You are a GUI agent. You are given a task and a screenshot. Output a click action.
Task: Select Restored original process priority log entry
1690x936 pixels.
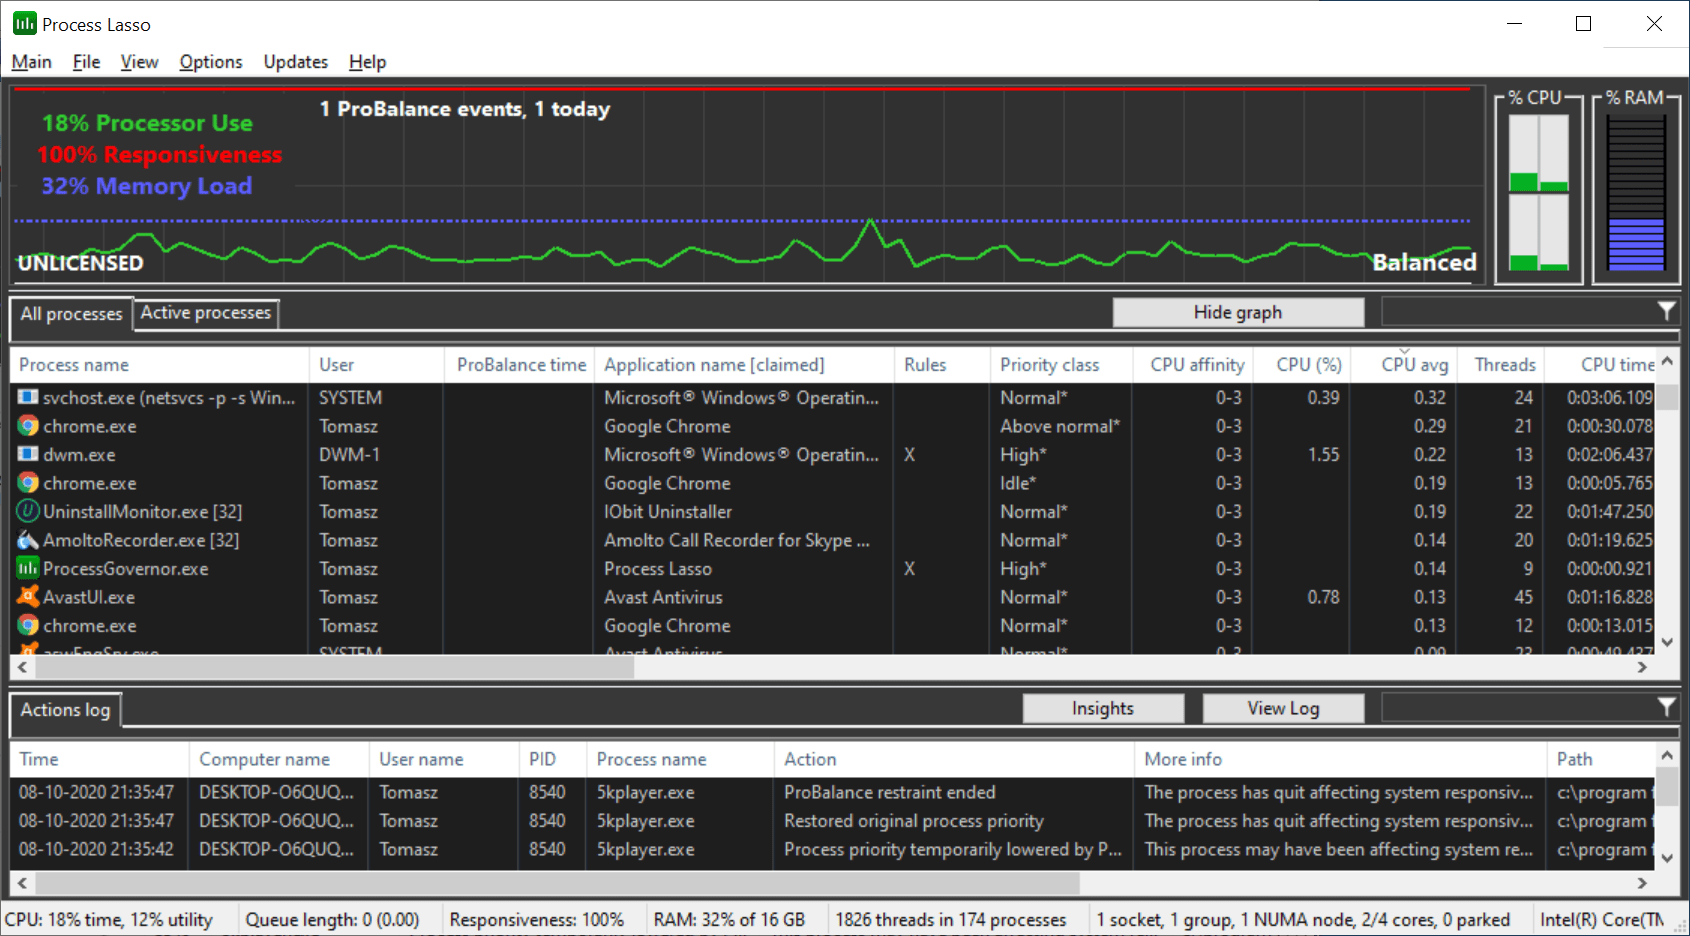pyautogui.click(x=832, y=821)
